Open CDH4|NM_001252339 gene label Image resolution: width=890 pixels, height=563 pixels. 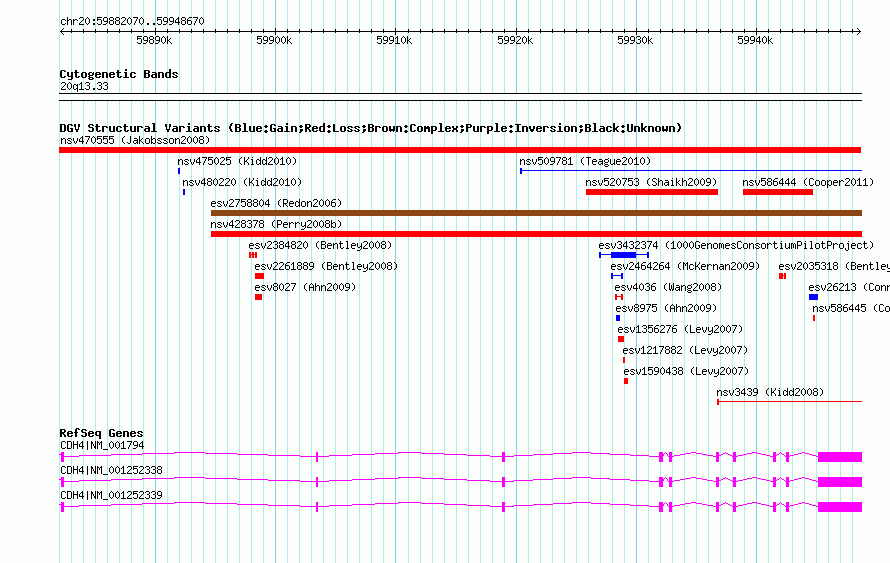pos(111,495)
